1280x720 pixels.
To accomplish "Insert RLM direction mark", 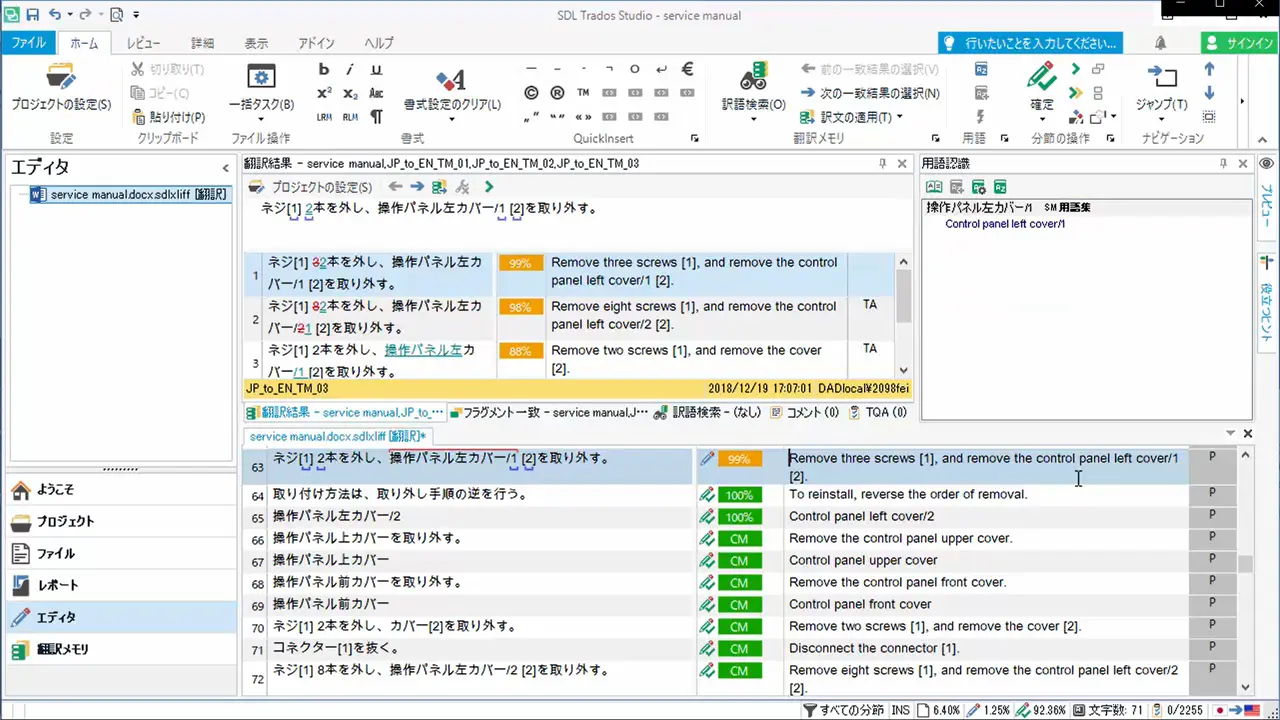I will [350, 117].
